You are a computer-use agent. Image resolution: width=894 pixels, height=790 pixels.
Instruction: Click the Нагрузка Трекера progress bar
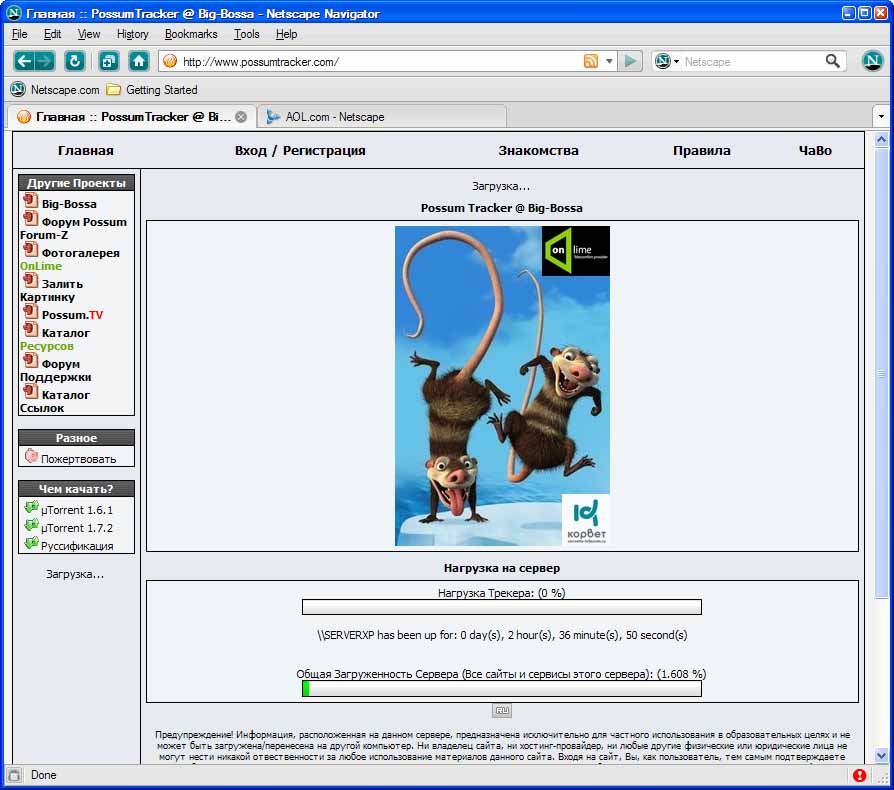(502, 607)
